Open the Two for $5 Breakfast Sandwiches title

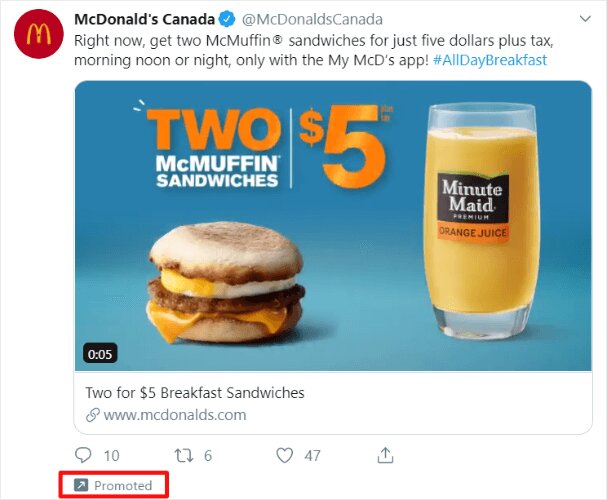195,392
